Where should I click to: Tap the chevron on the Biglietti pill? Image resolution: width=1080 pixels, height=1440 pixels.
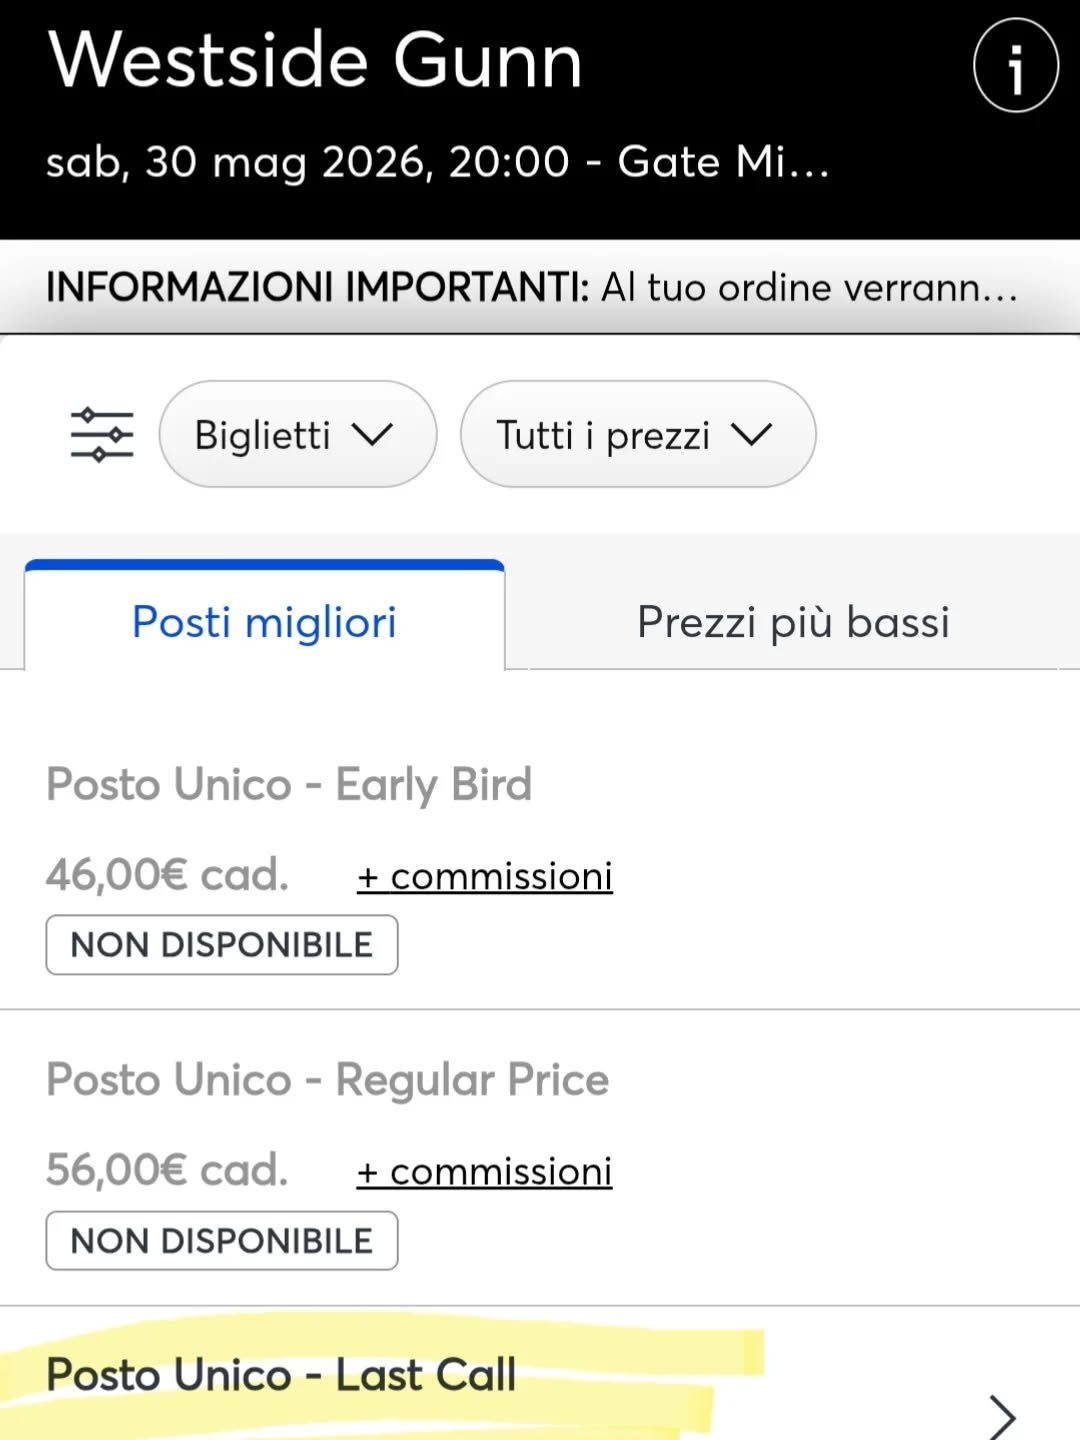371,435
